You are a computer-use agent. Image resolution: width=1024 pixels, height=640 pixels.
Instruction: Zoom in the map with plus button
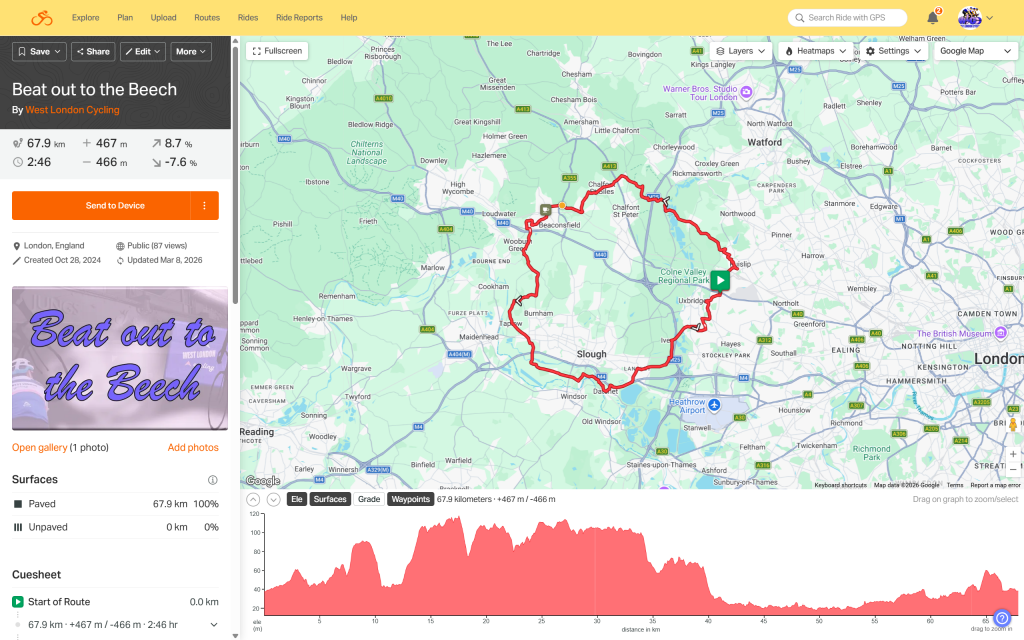click(x=1013, y=453)
